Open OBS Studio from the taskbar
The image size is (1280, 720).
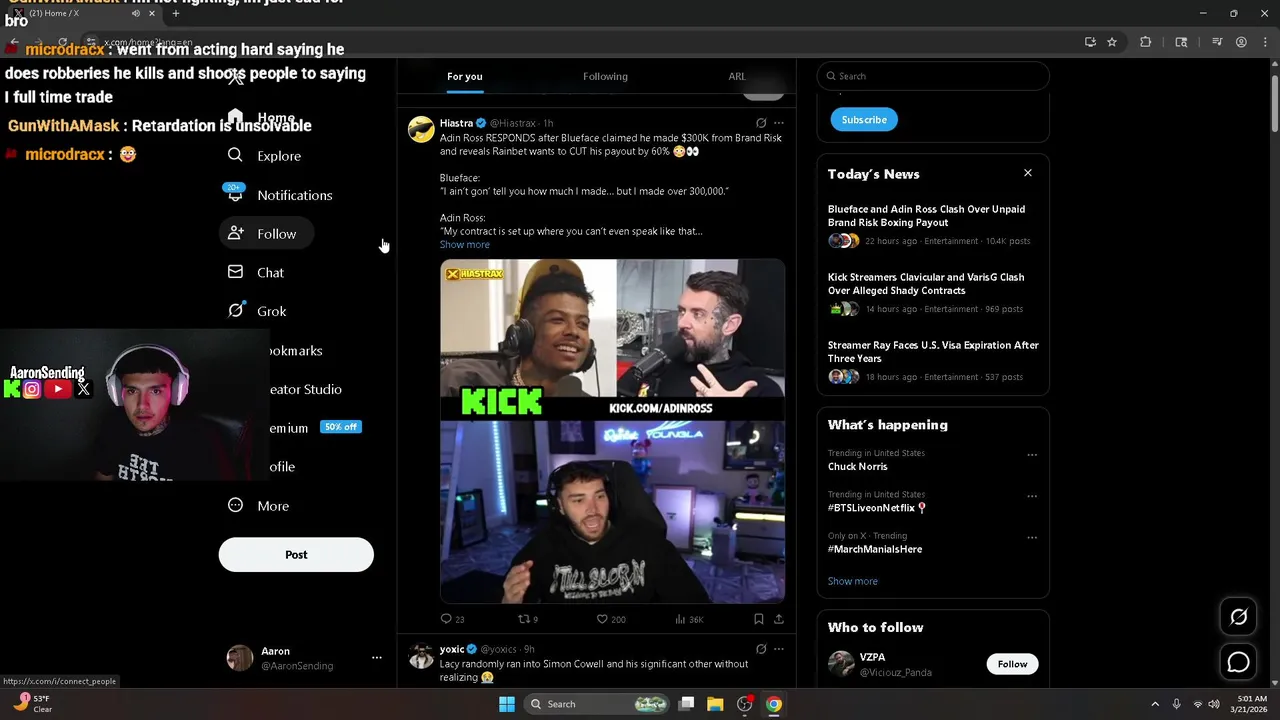pos(744,704)
